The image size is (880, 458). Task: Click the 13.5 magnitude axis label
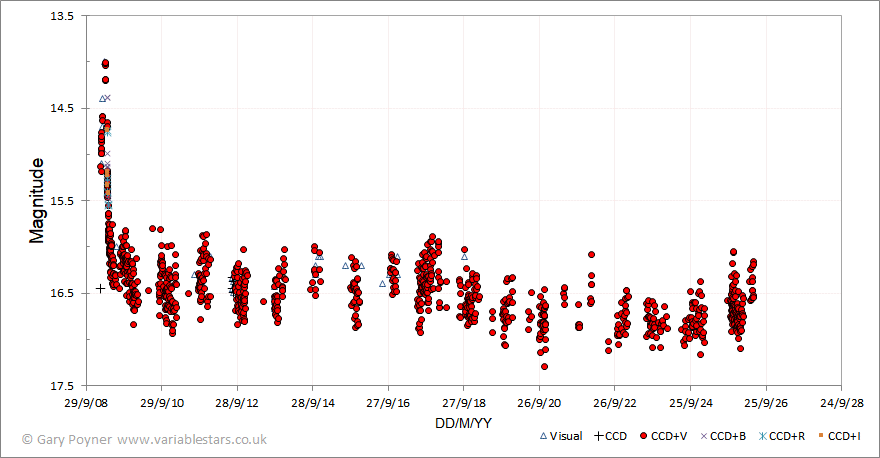pyautogui.click(x=62, y=16)
